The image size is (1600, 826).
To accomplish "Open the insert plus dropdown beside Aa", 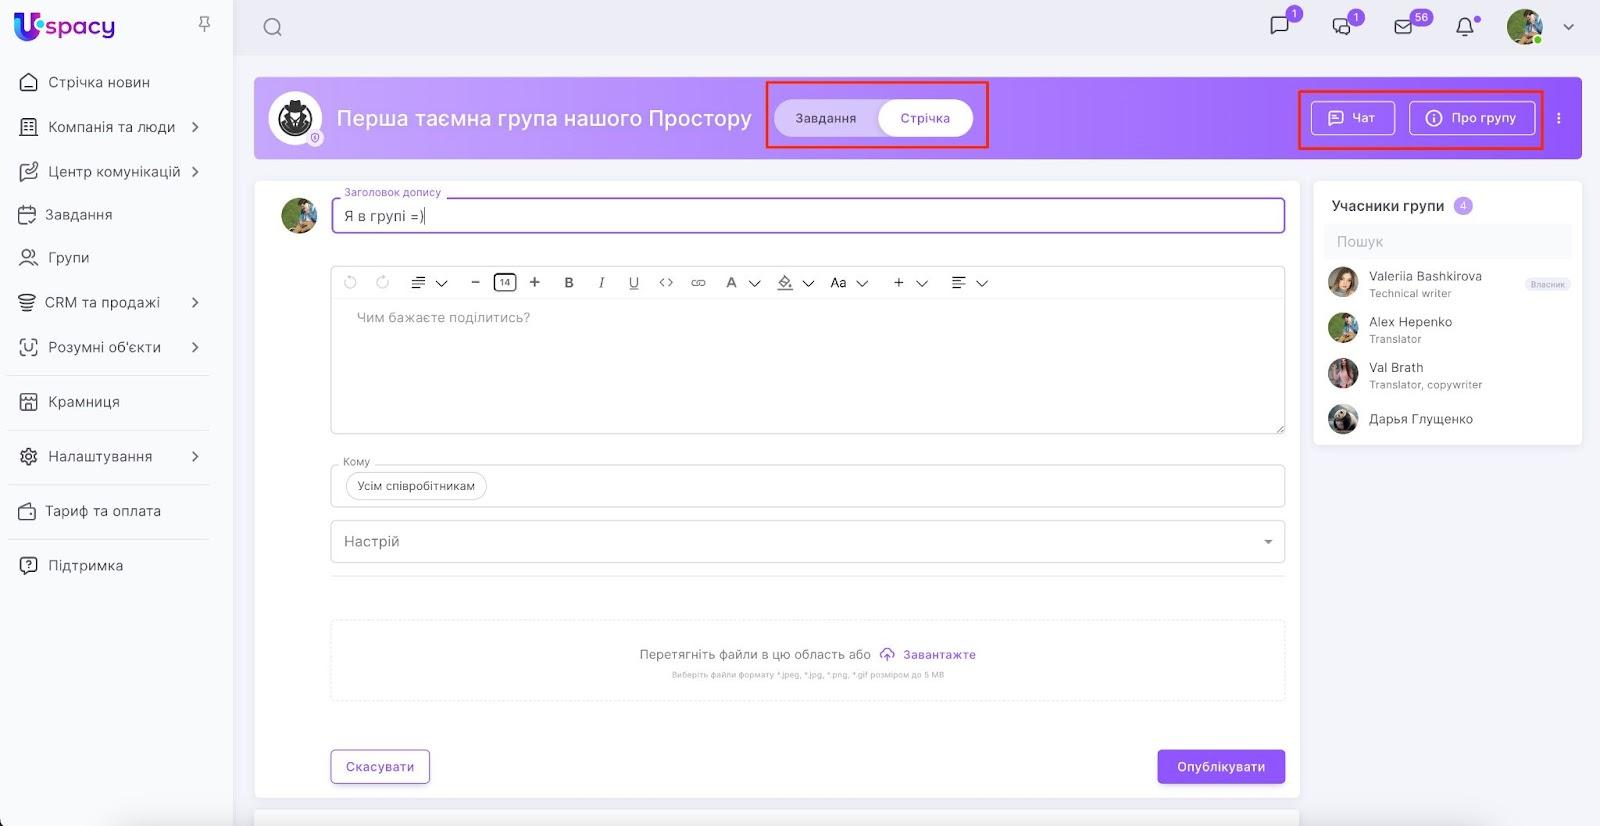I will [x=910, y=283].
